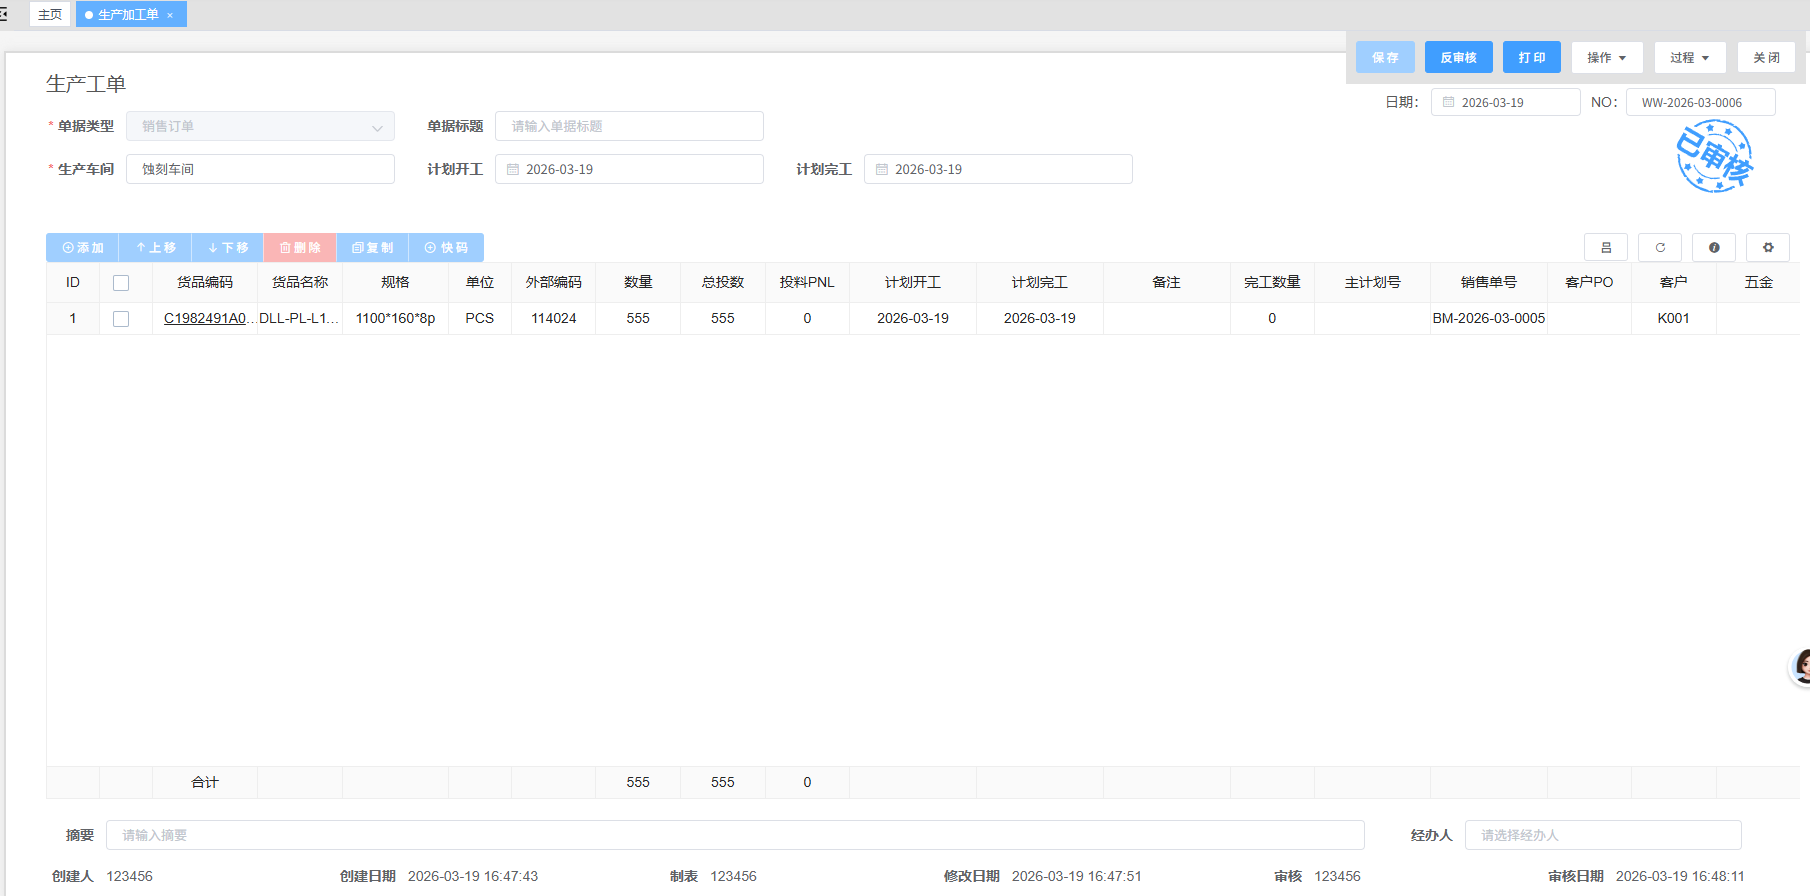Expand the 单据类型 dropdown
Image resolution: width=1810 pixels, height=896 pixels.
(376, 127)
